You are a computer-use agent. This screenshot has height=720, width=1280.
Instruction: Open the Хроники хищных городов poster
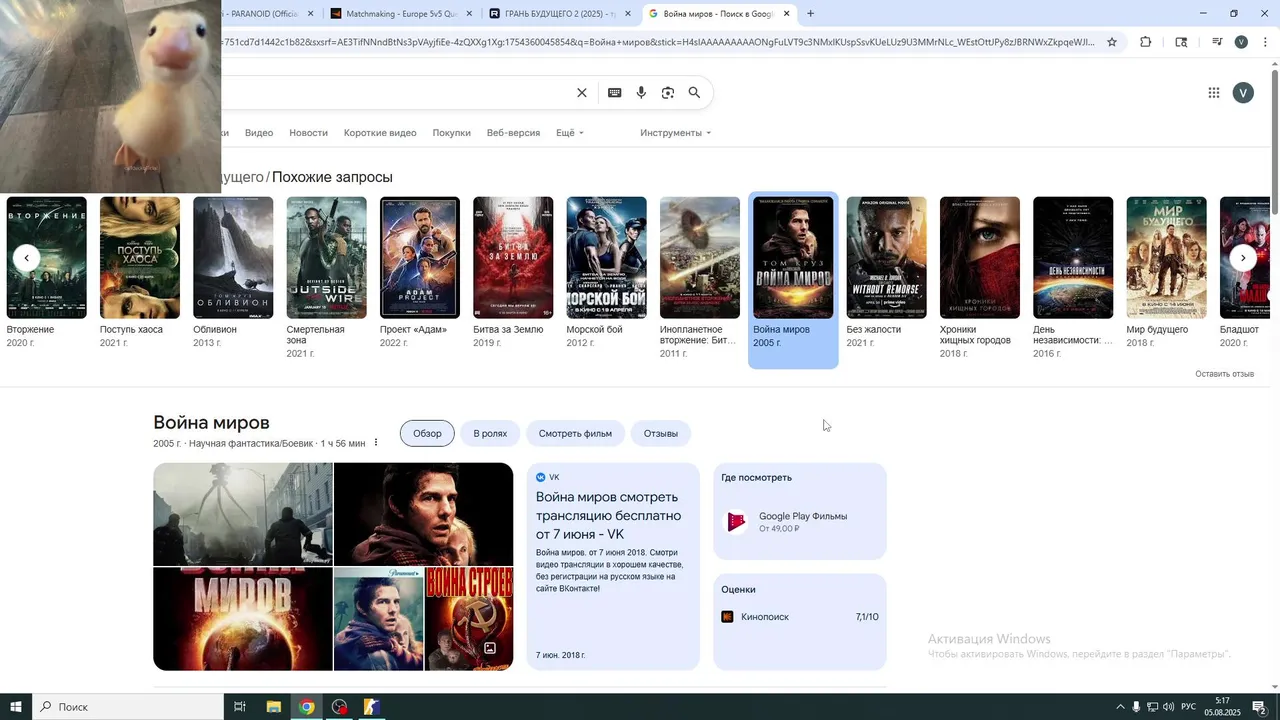(x=980, y=258)
